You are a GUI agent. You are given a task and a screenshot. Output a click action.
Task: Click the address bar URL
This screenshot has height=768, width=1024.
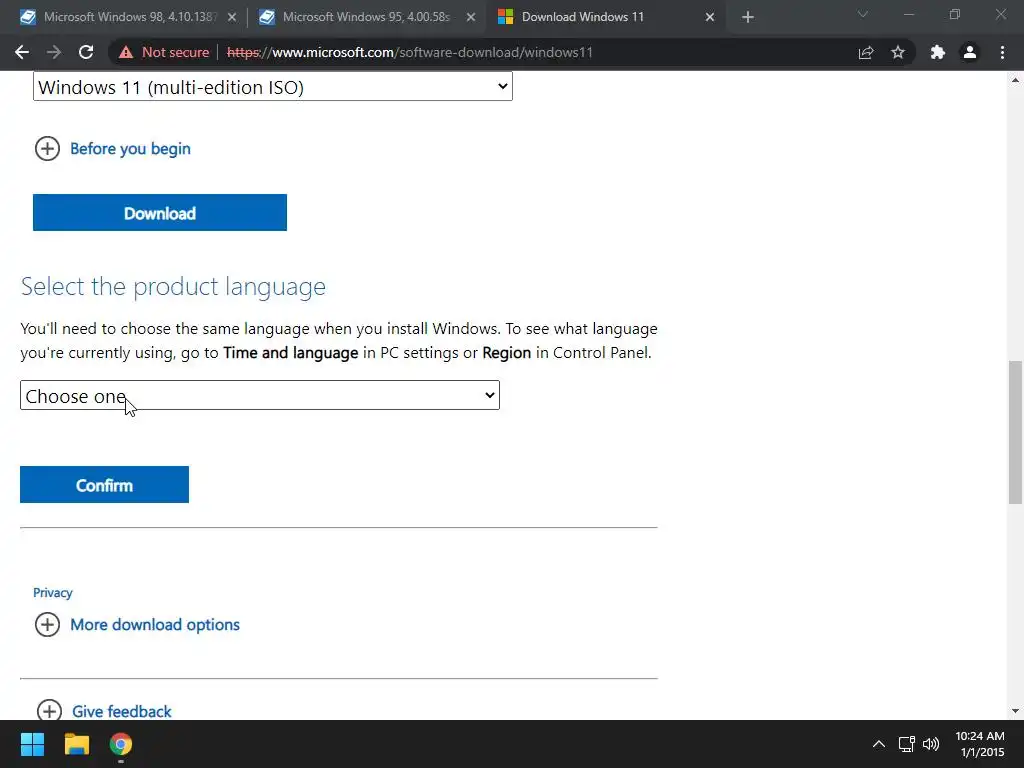(x=409, y=52)
